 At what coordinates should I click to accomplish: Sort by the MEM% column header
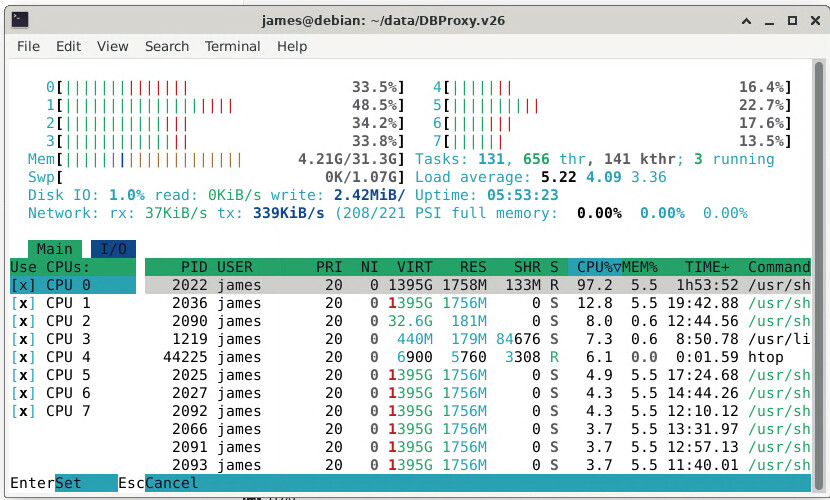click(639, 267)
